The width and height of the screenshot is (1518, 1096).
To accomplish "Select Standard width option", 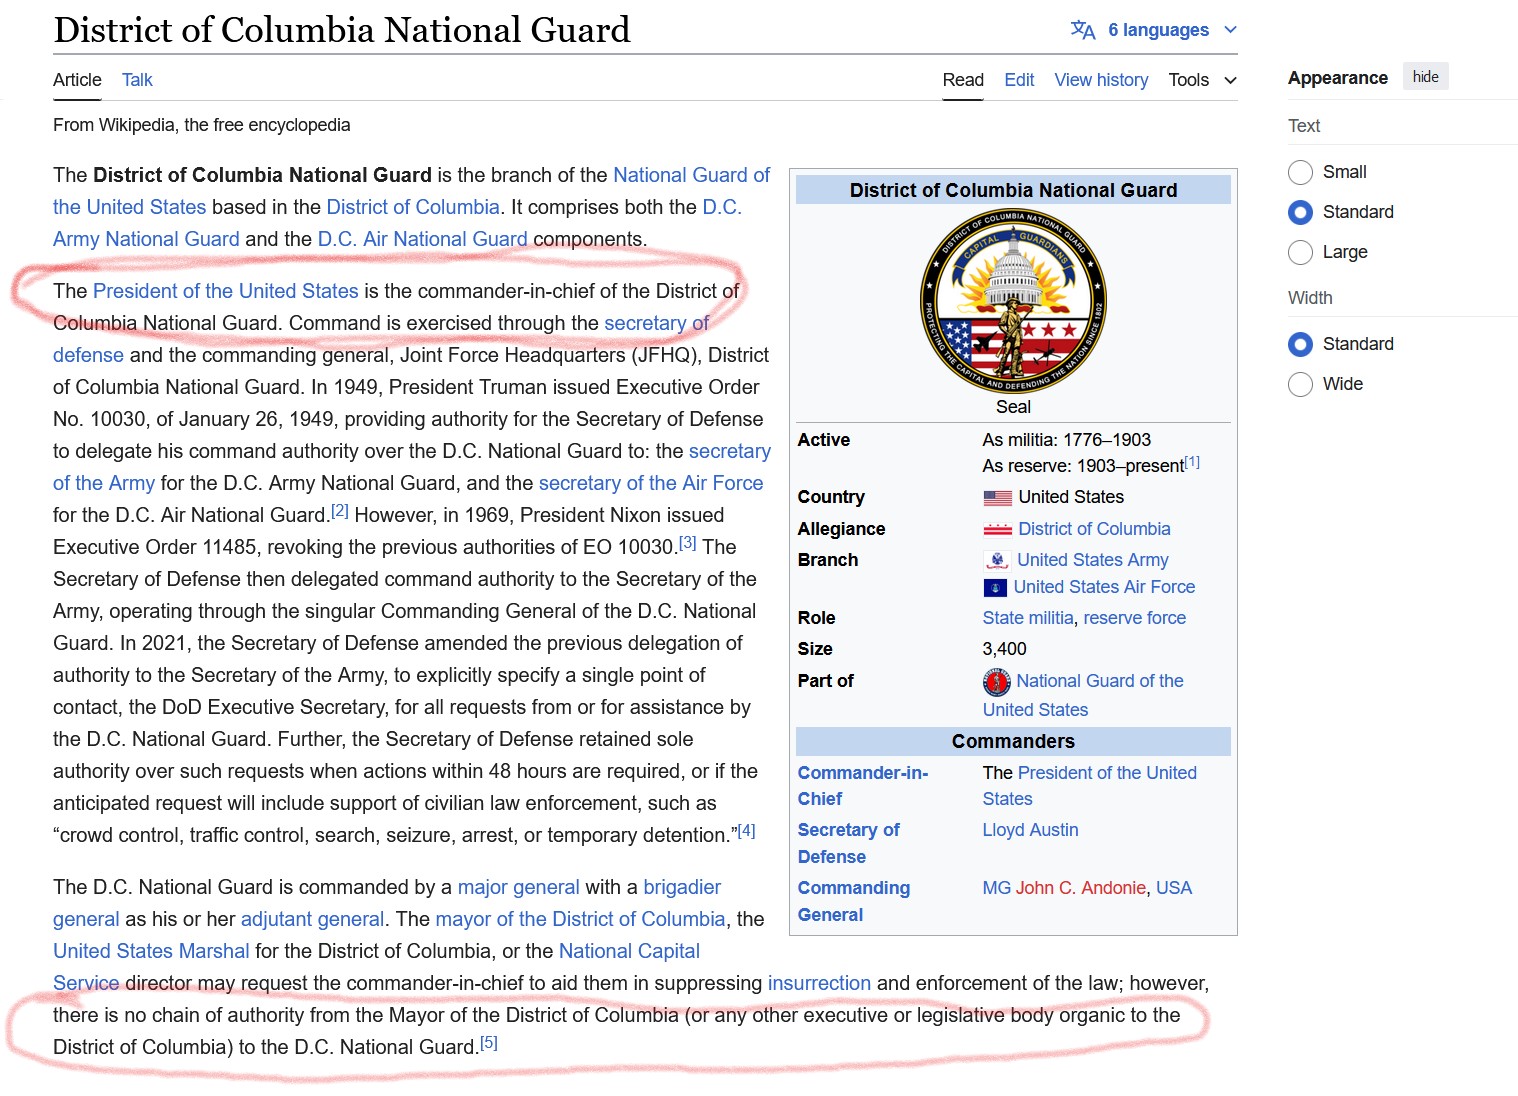I will [x=1300, y=344].
